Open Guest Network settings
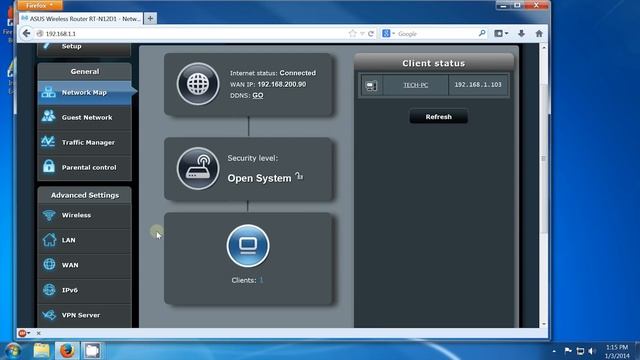 84,118
